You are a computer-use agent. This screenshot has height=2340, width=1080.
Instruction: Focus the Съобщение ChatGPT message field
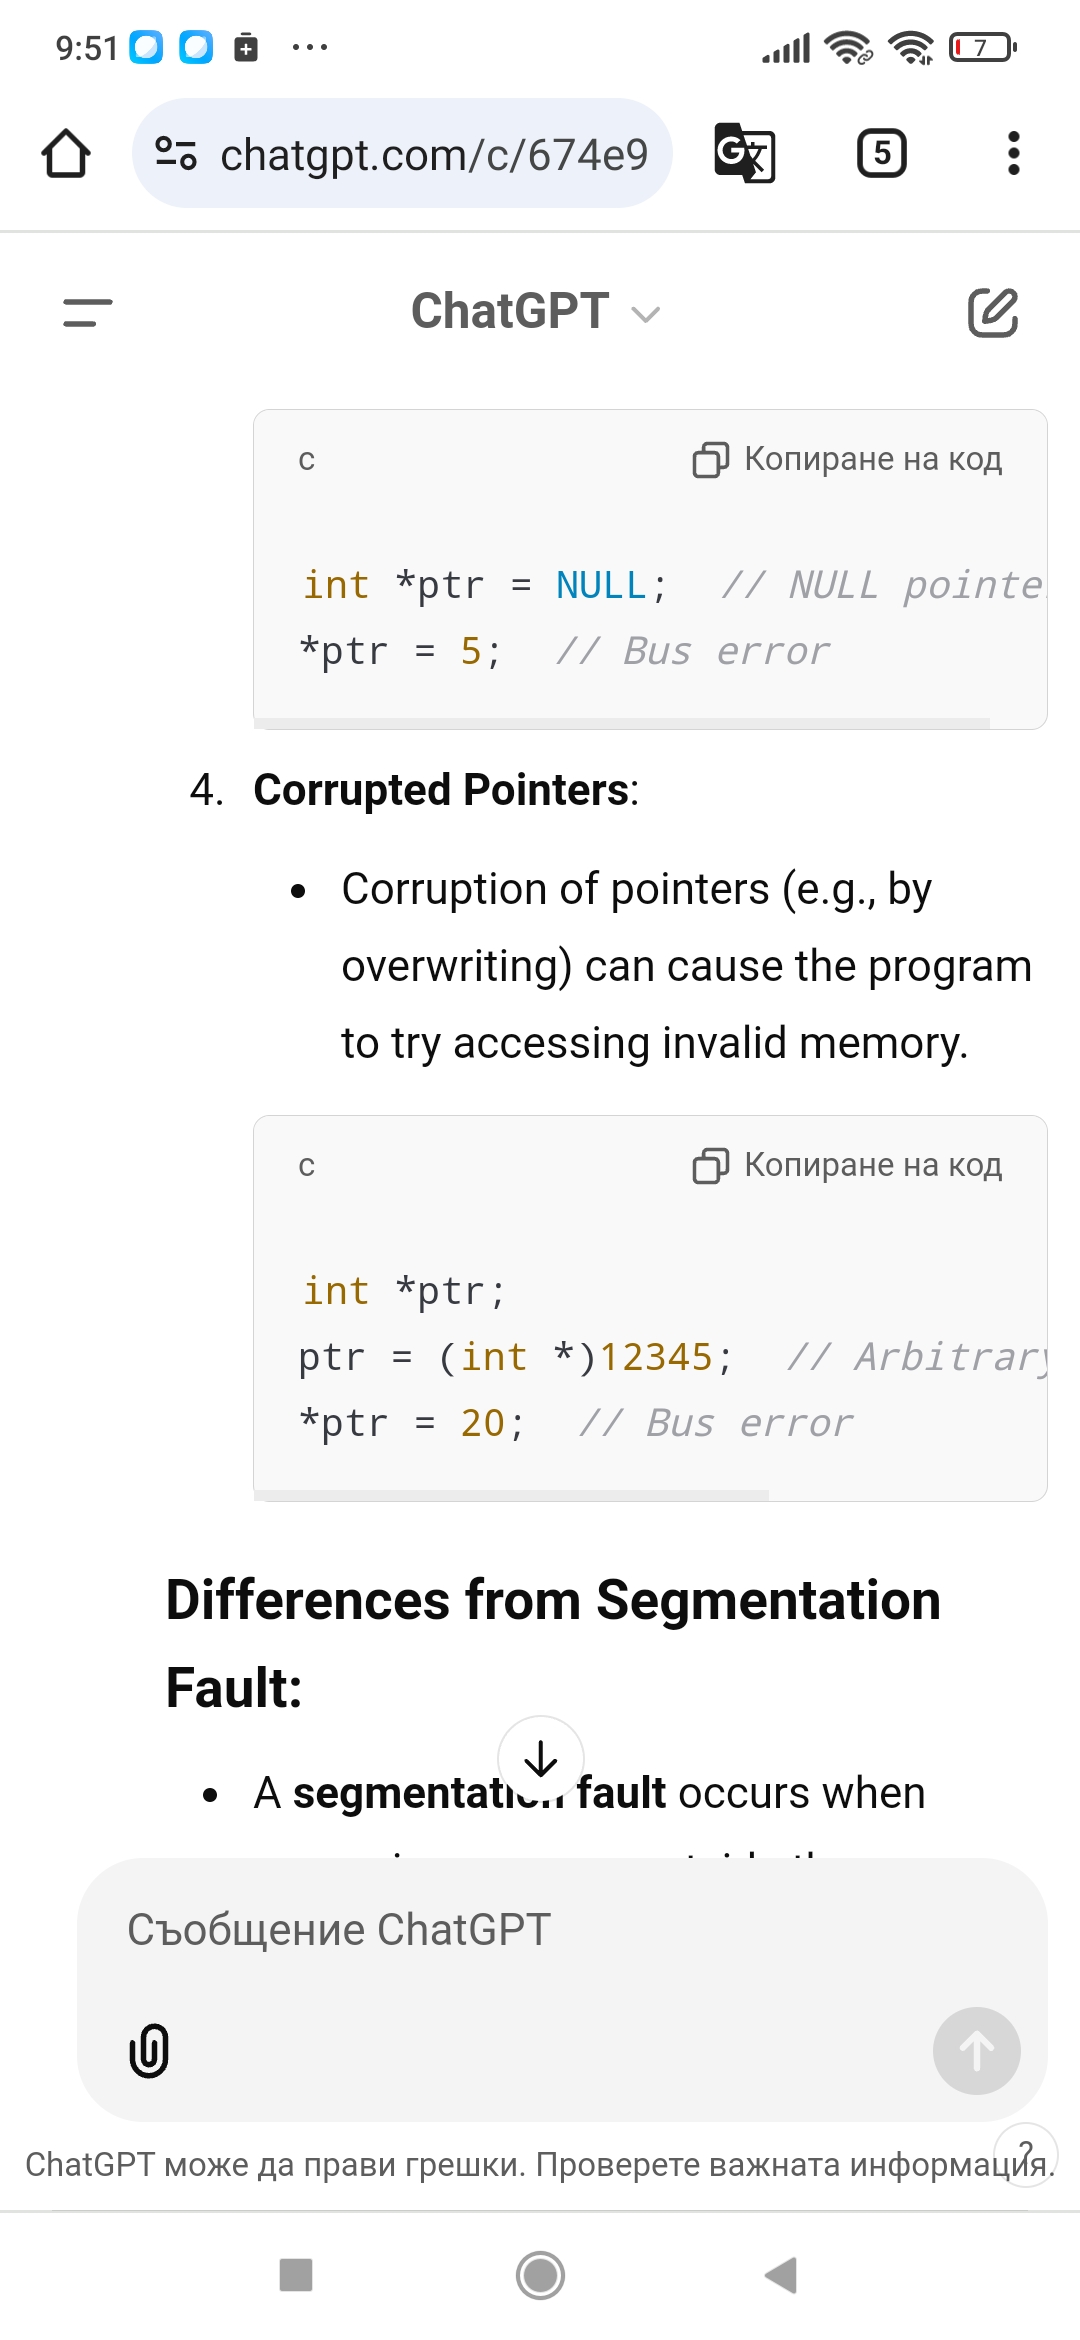[562, 1930]
